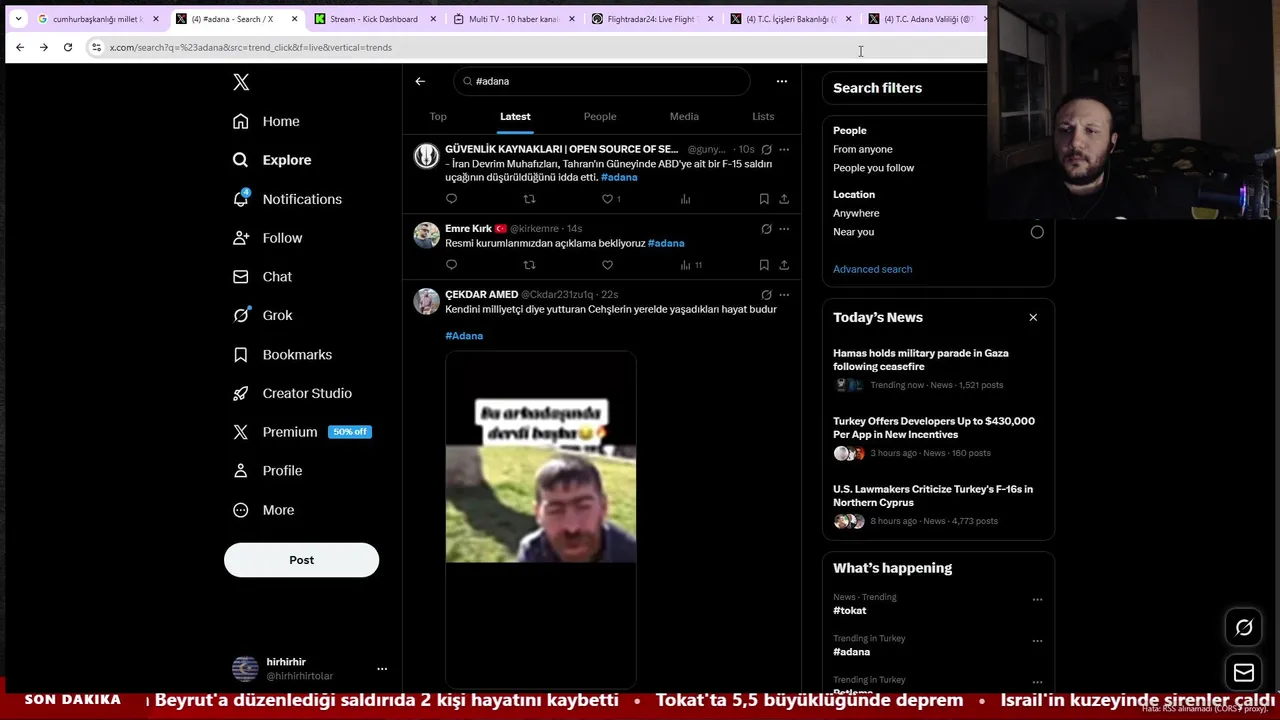The image size is (1280, 720).
Task: Open Chat in sidebar
Action: point(262,277)
